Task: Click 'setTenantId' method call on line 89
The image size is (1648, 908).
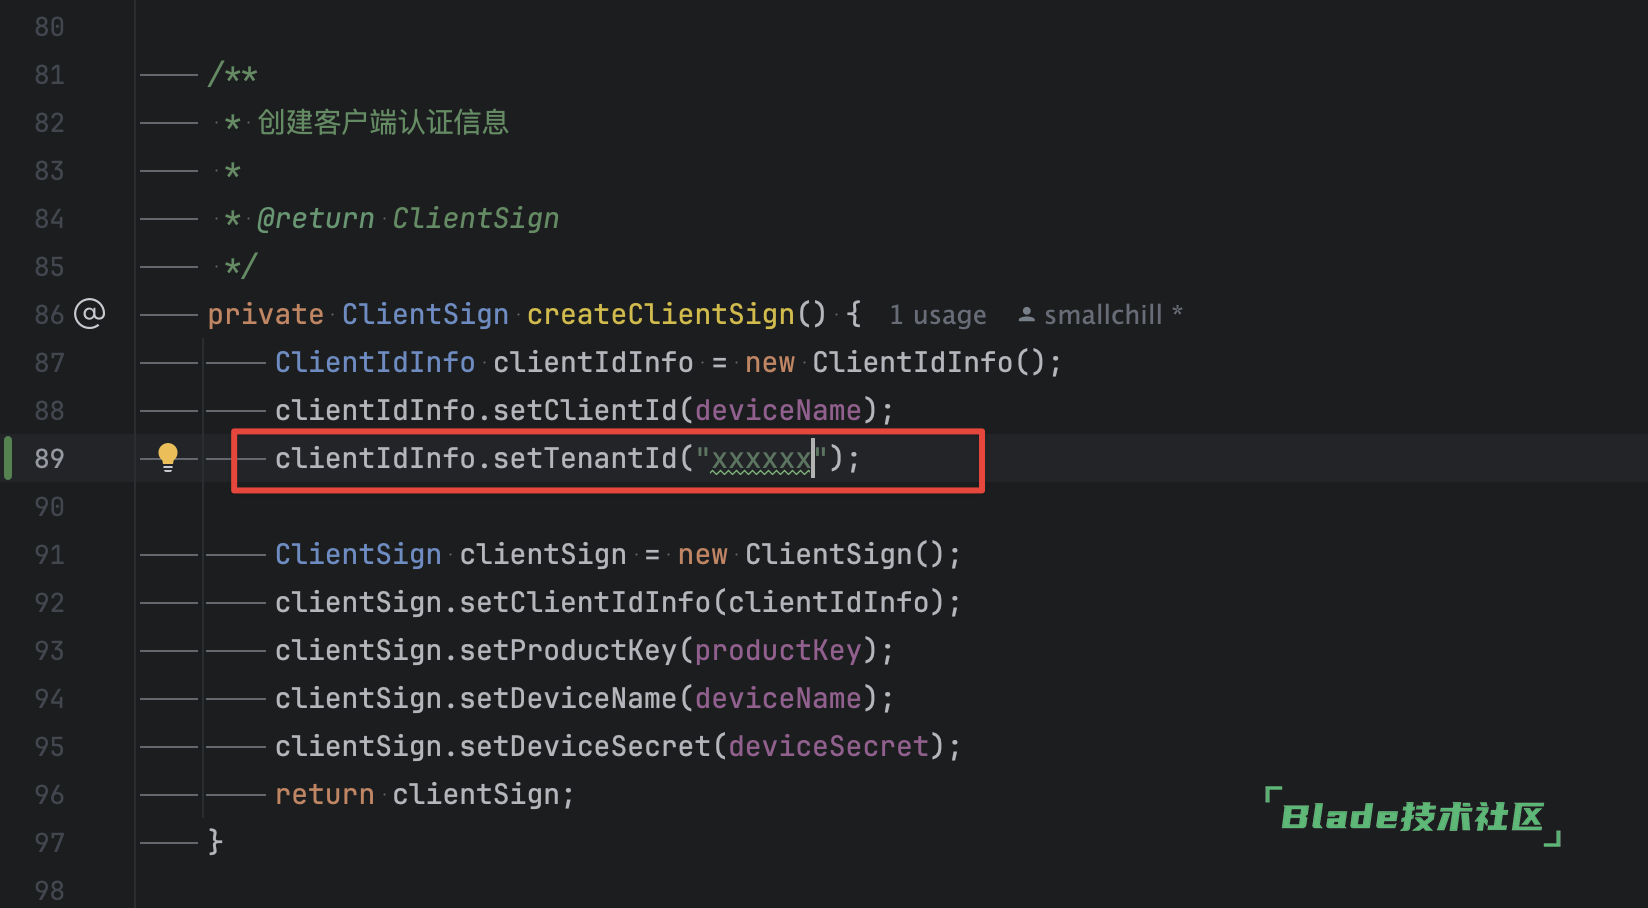Action: [x=585, y=458]
